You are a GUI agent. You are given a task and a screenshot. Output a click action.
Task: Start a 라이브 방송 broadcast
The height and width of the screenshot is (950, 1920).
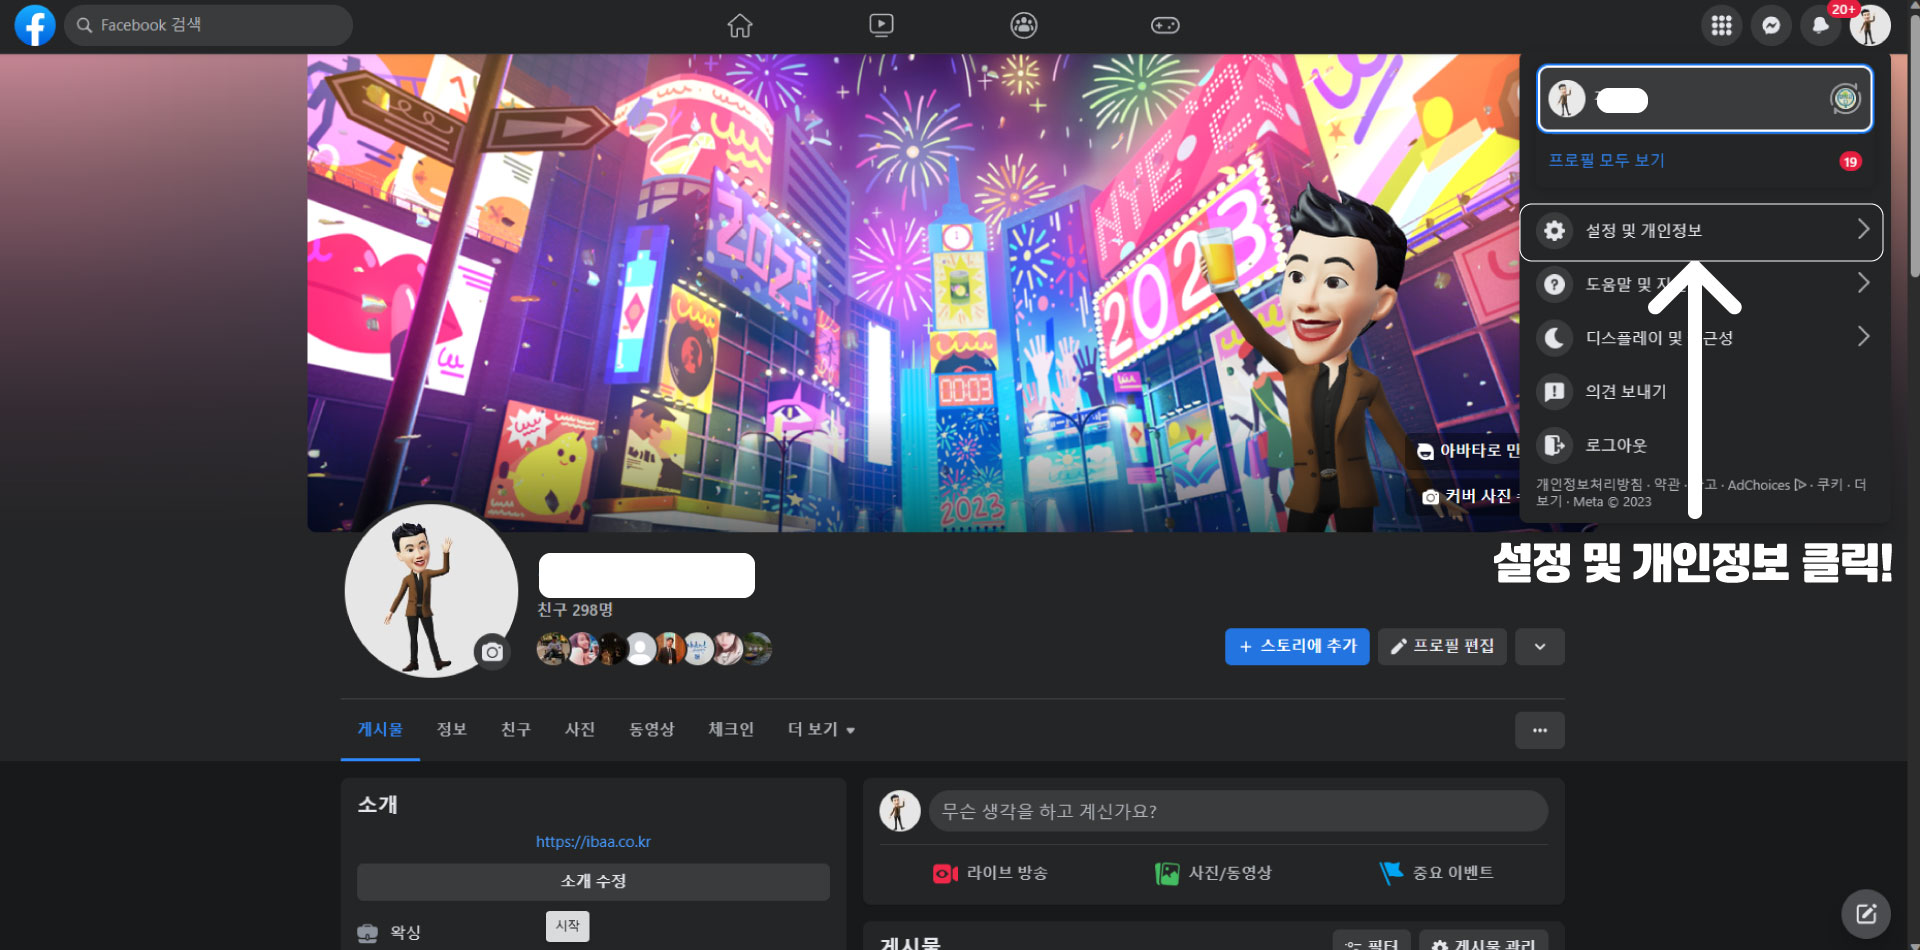click(991, 872)
